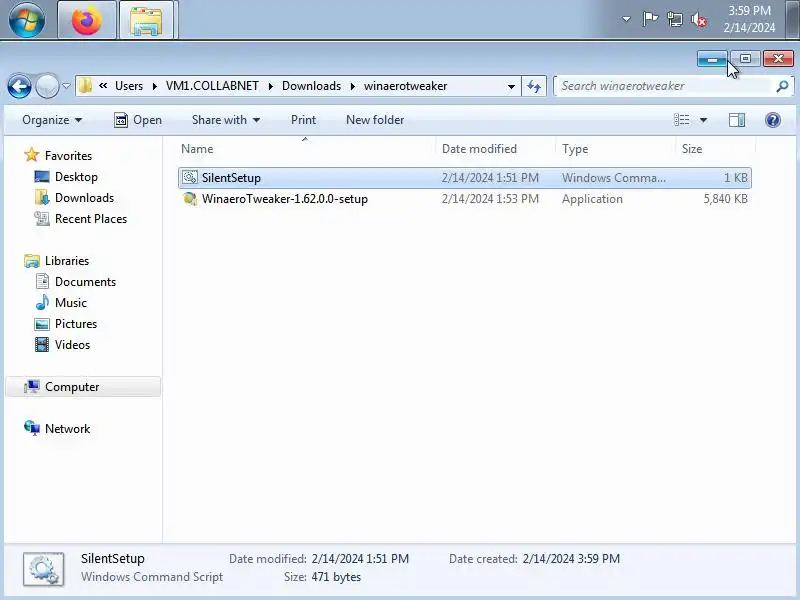
Task: Click the WinaeroTweaker setup application icon
Action: [x=190, y=198]
